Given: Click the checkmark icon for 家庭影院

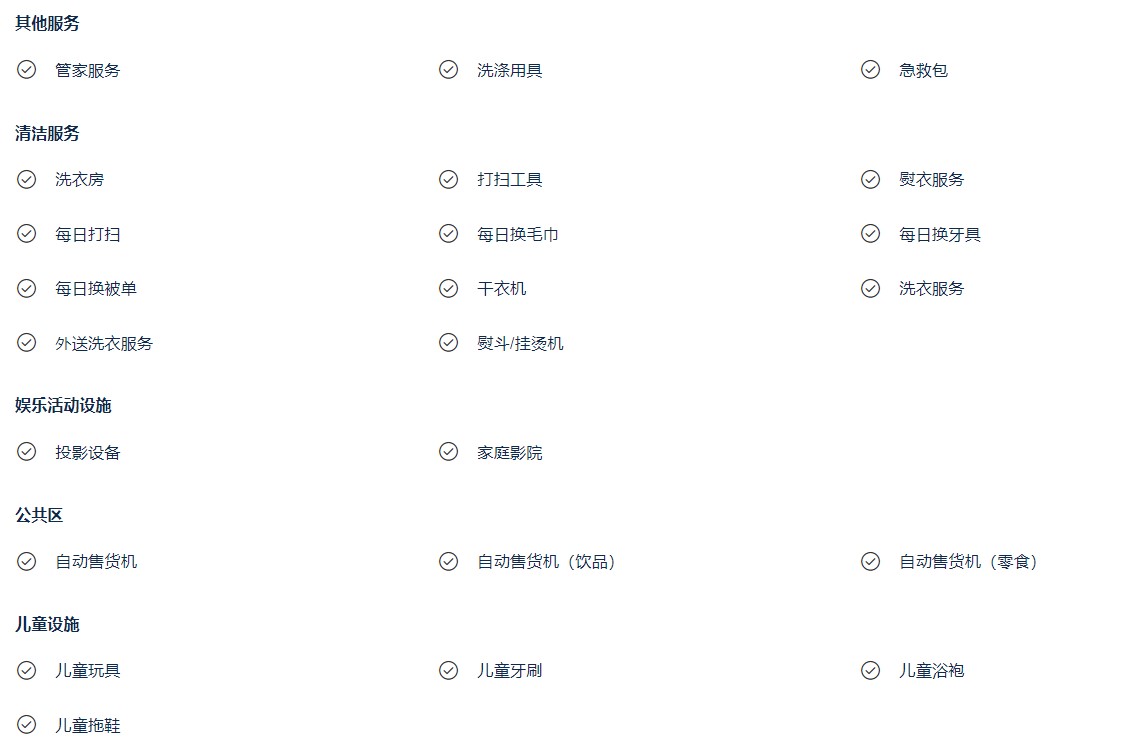Looking at the screenshot, I should point(449,452).
